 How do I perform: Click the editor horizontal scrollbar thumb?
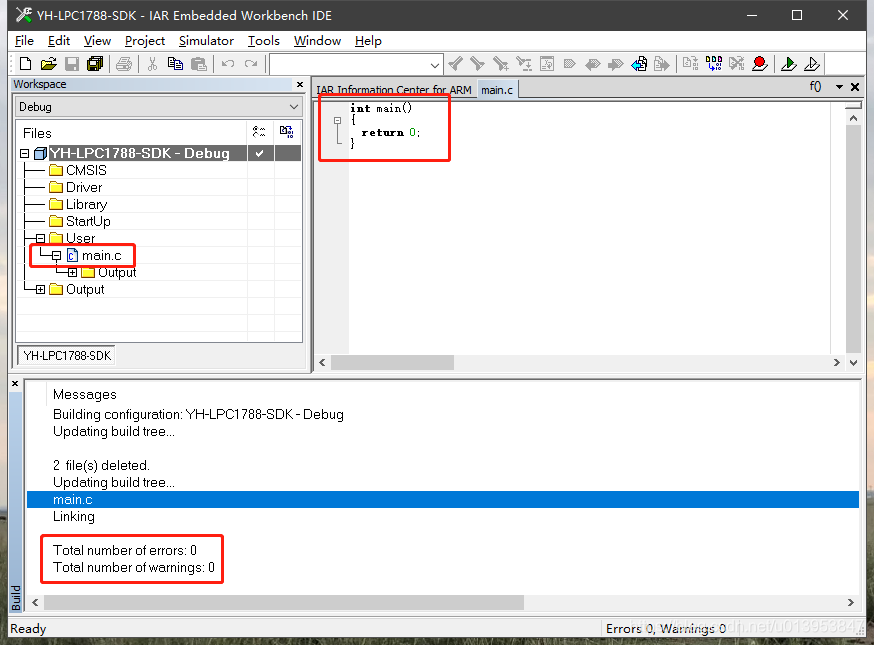point(392,363)
